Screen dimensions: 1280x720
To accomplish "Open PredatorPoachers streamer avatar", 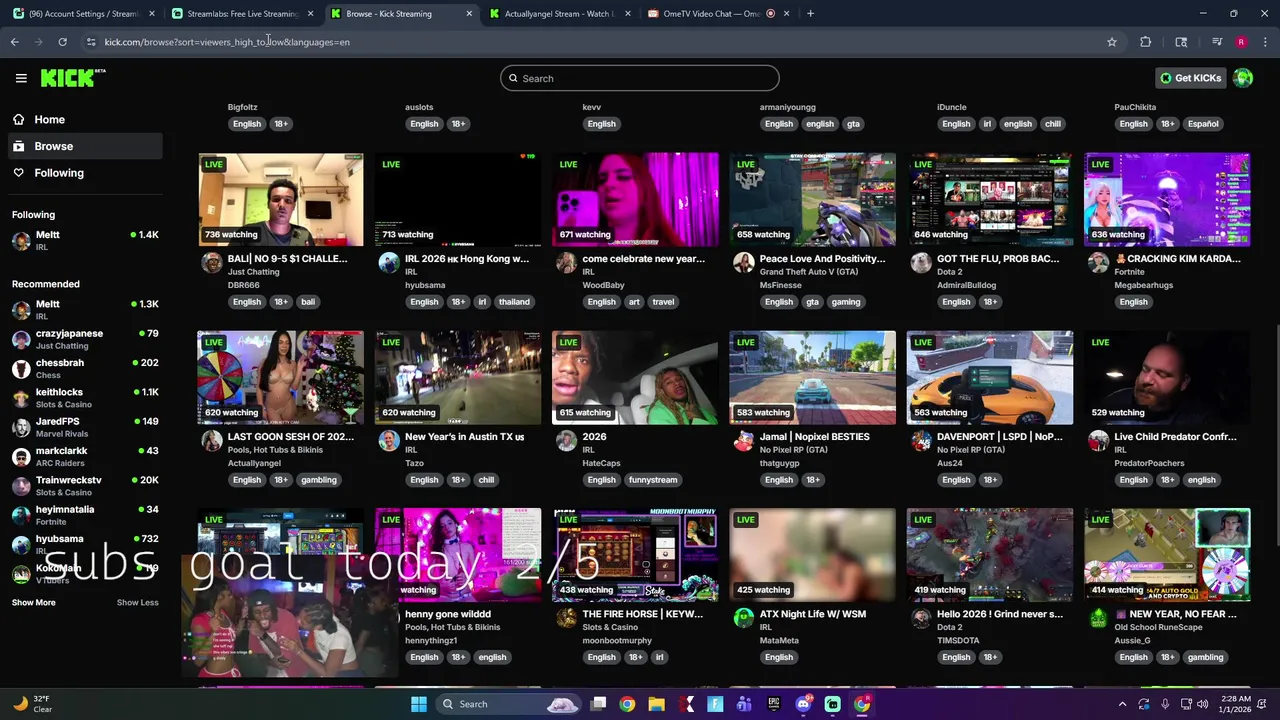I will pyautogui.click(x=1098, y=441).
